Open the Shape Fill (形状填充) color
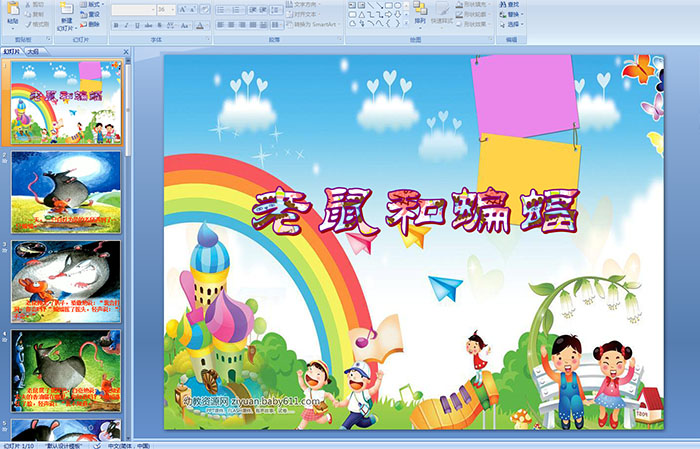Viewport: 700px width, 449px height. [x=474, y=4]
